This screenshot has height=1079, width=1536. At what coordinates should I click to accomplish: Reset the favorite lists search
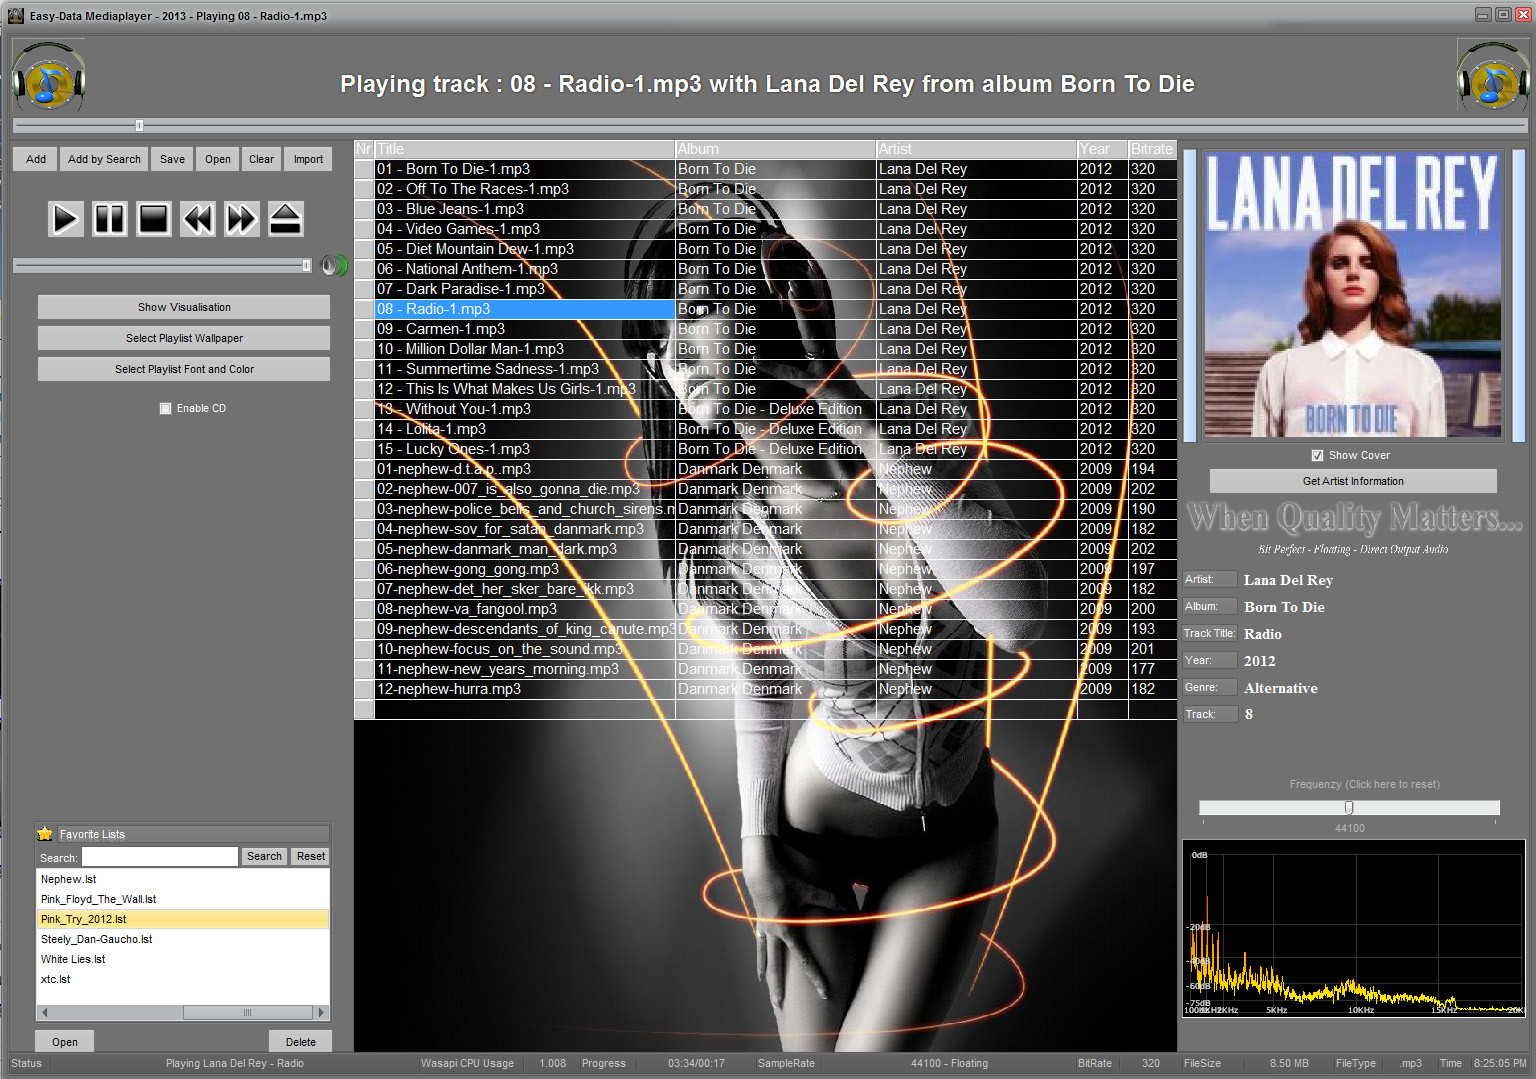311,856
